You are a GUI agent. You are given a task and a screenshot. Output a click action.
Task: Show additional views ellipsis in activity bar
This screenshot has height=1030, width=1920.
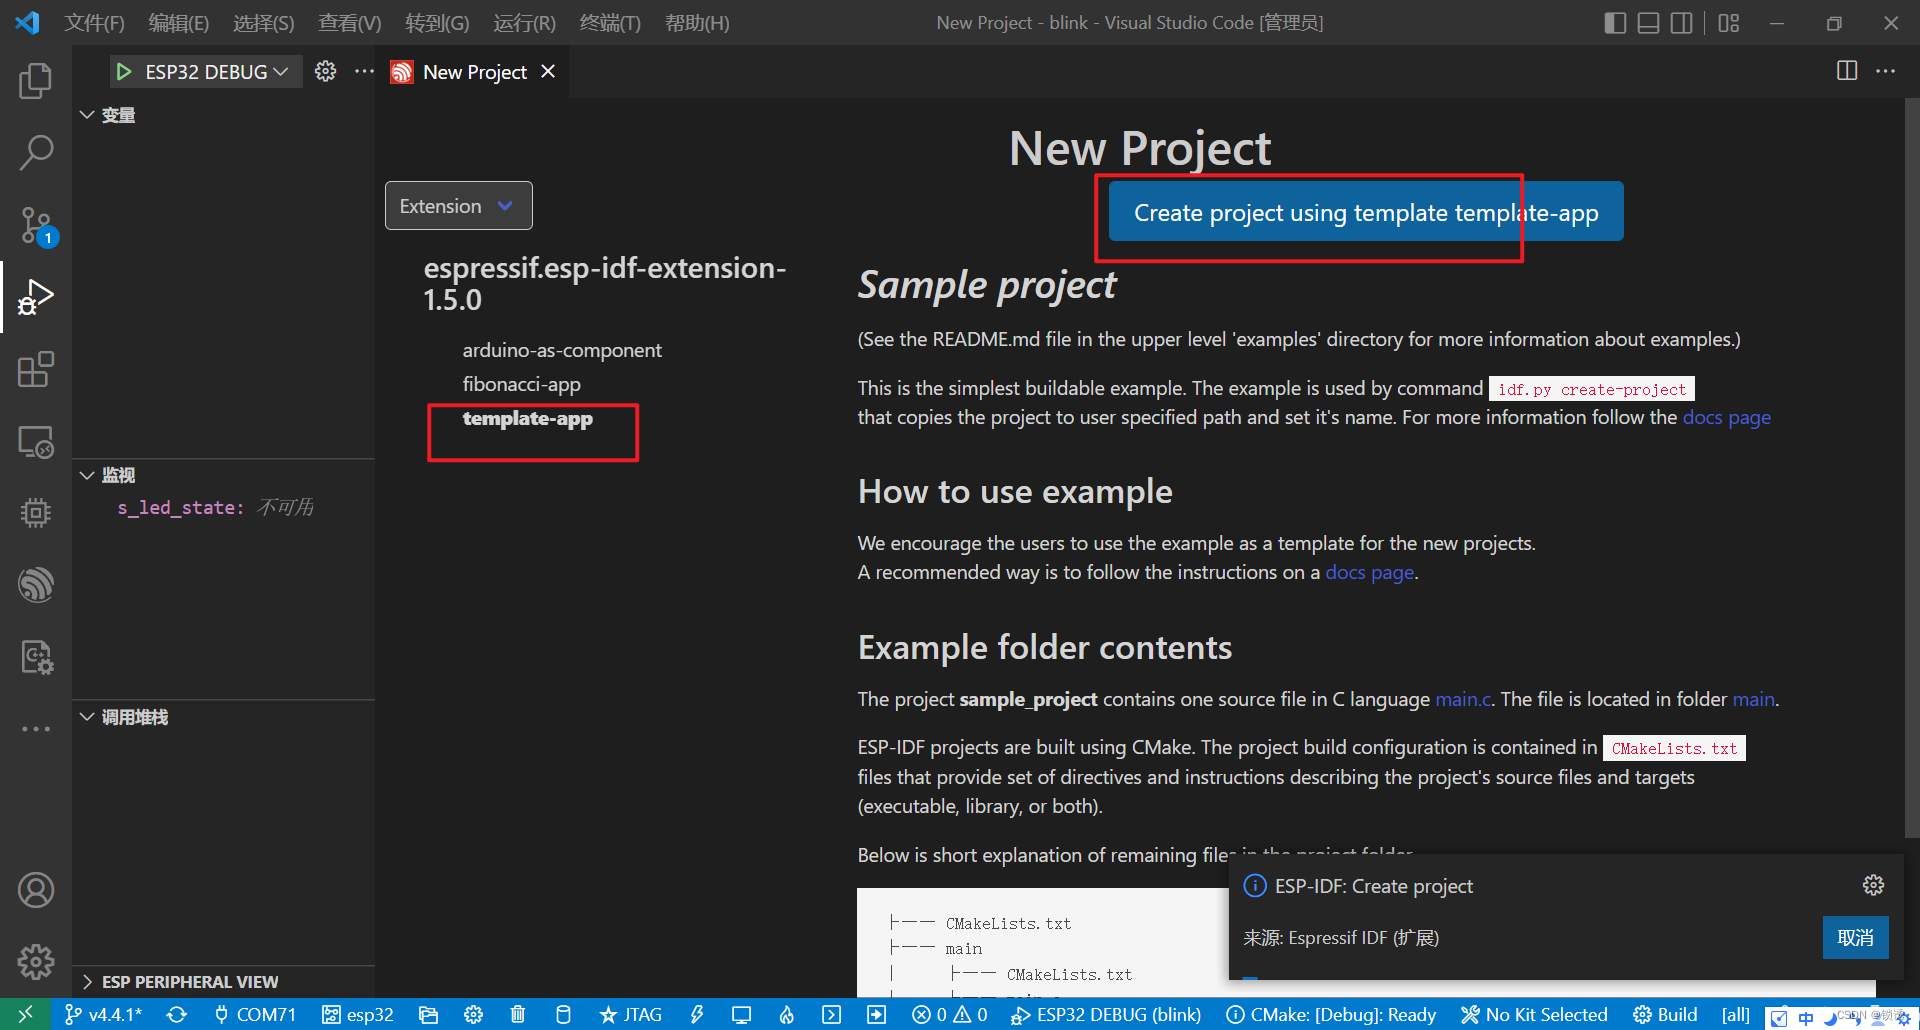pyautogui.click(x=36, y=729)
